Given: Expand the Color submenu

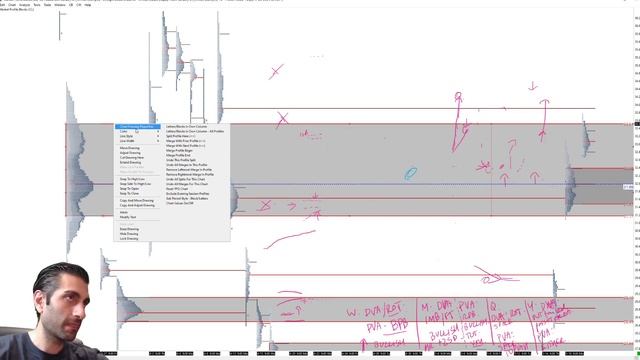Looking at the screenshot, I should (137, 131).
